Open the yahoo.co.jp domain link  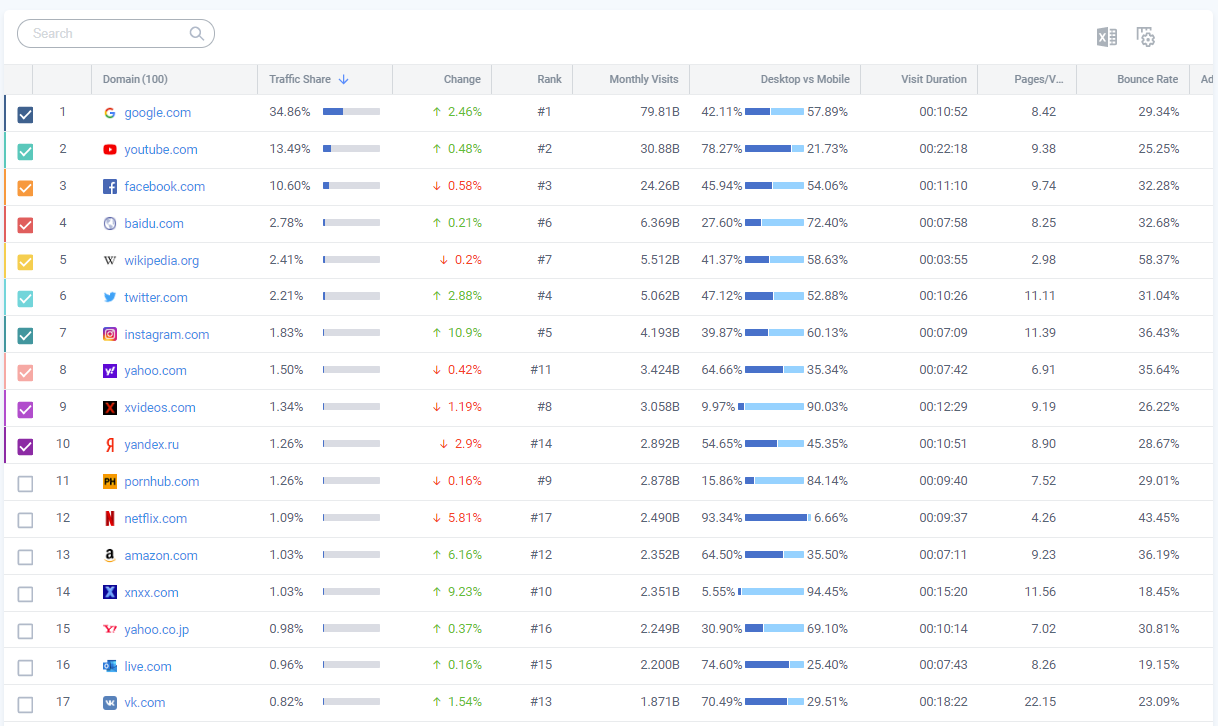157,630
